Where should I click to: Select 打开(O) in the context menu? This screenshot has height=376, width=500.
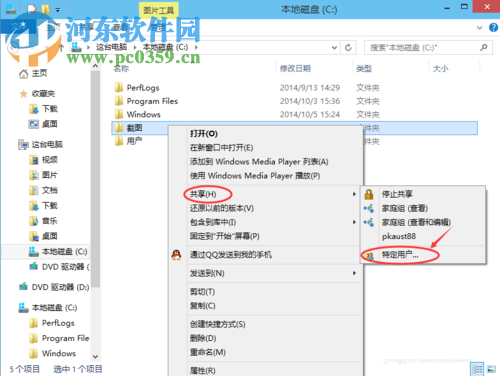pos(204,134)
